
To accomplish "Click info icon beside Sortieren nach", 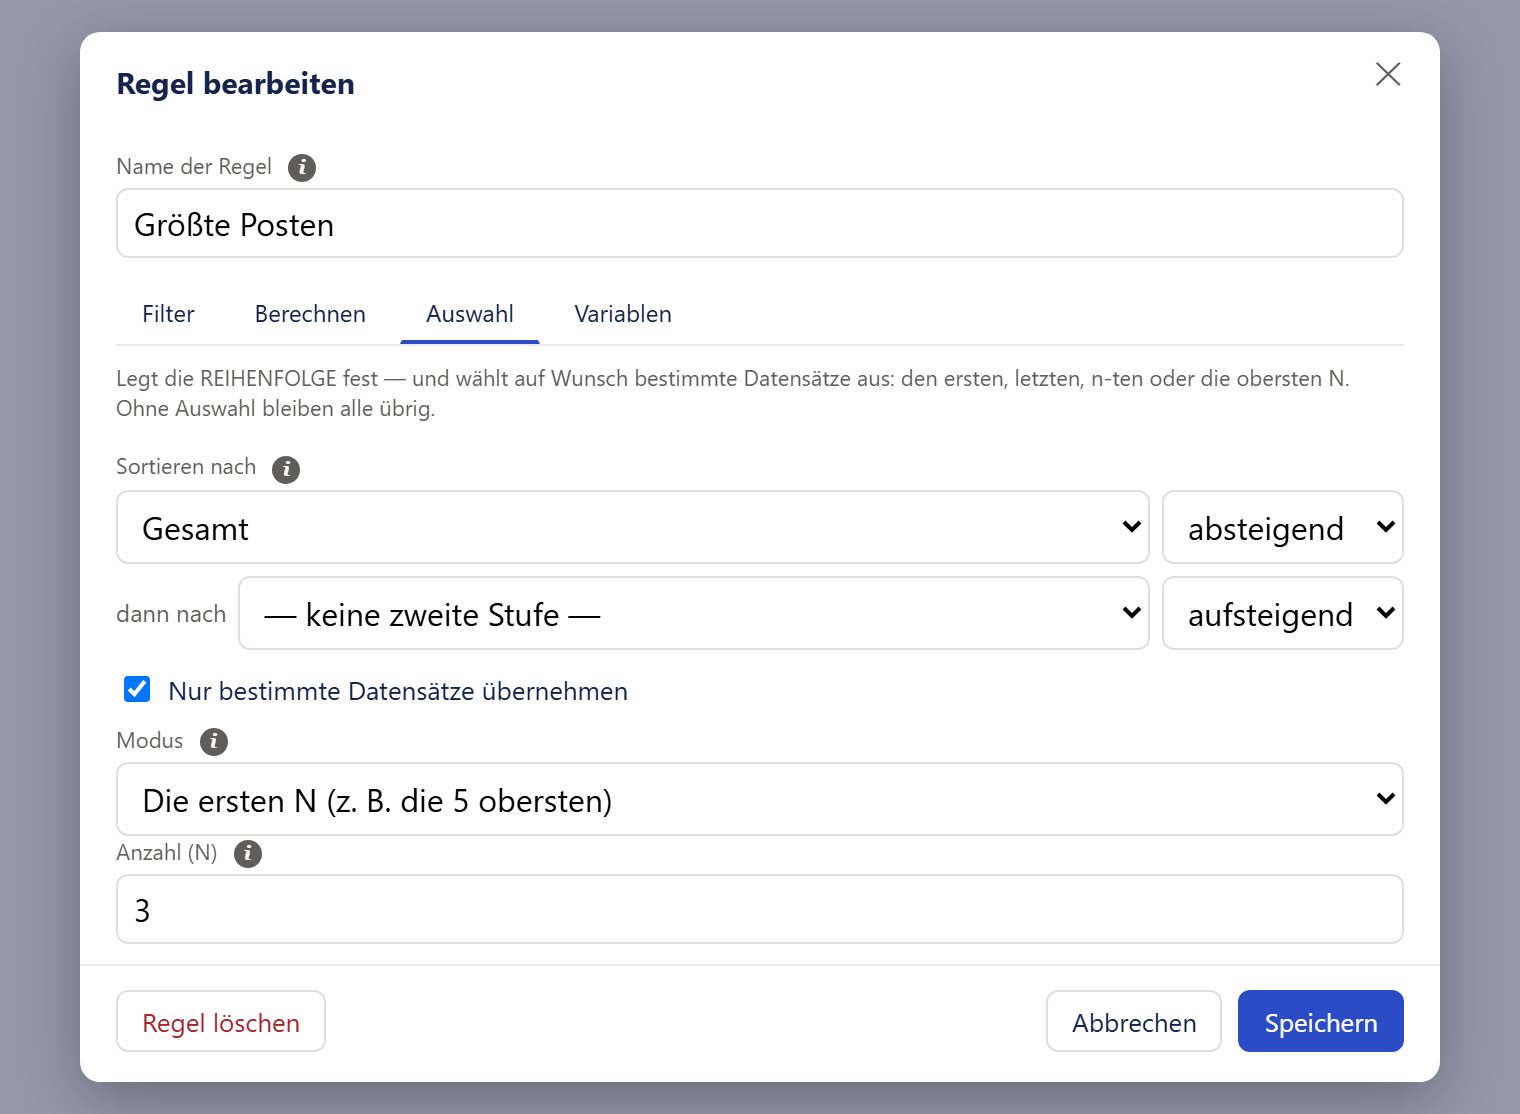I will point(286,469).
